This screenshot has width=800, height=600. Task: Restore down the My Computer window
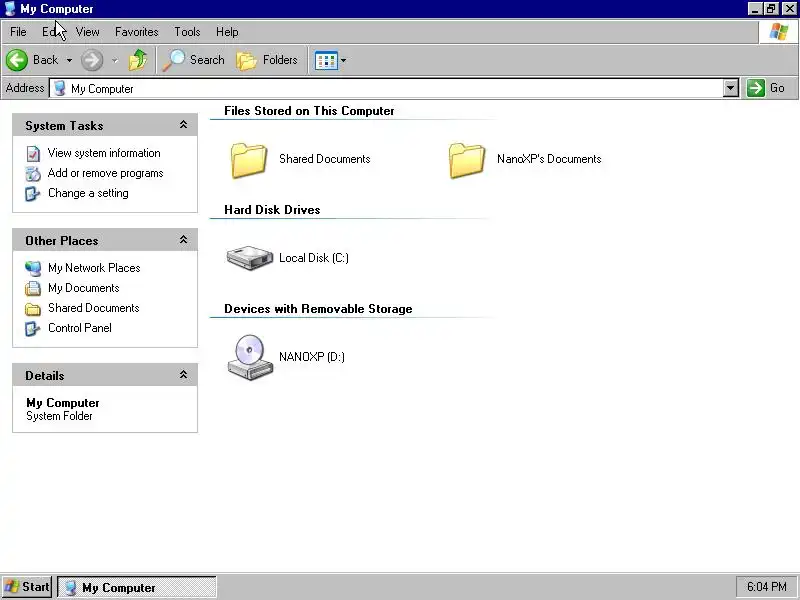(771, 9)
